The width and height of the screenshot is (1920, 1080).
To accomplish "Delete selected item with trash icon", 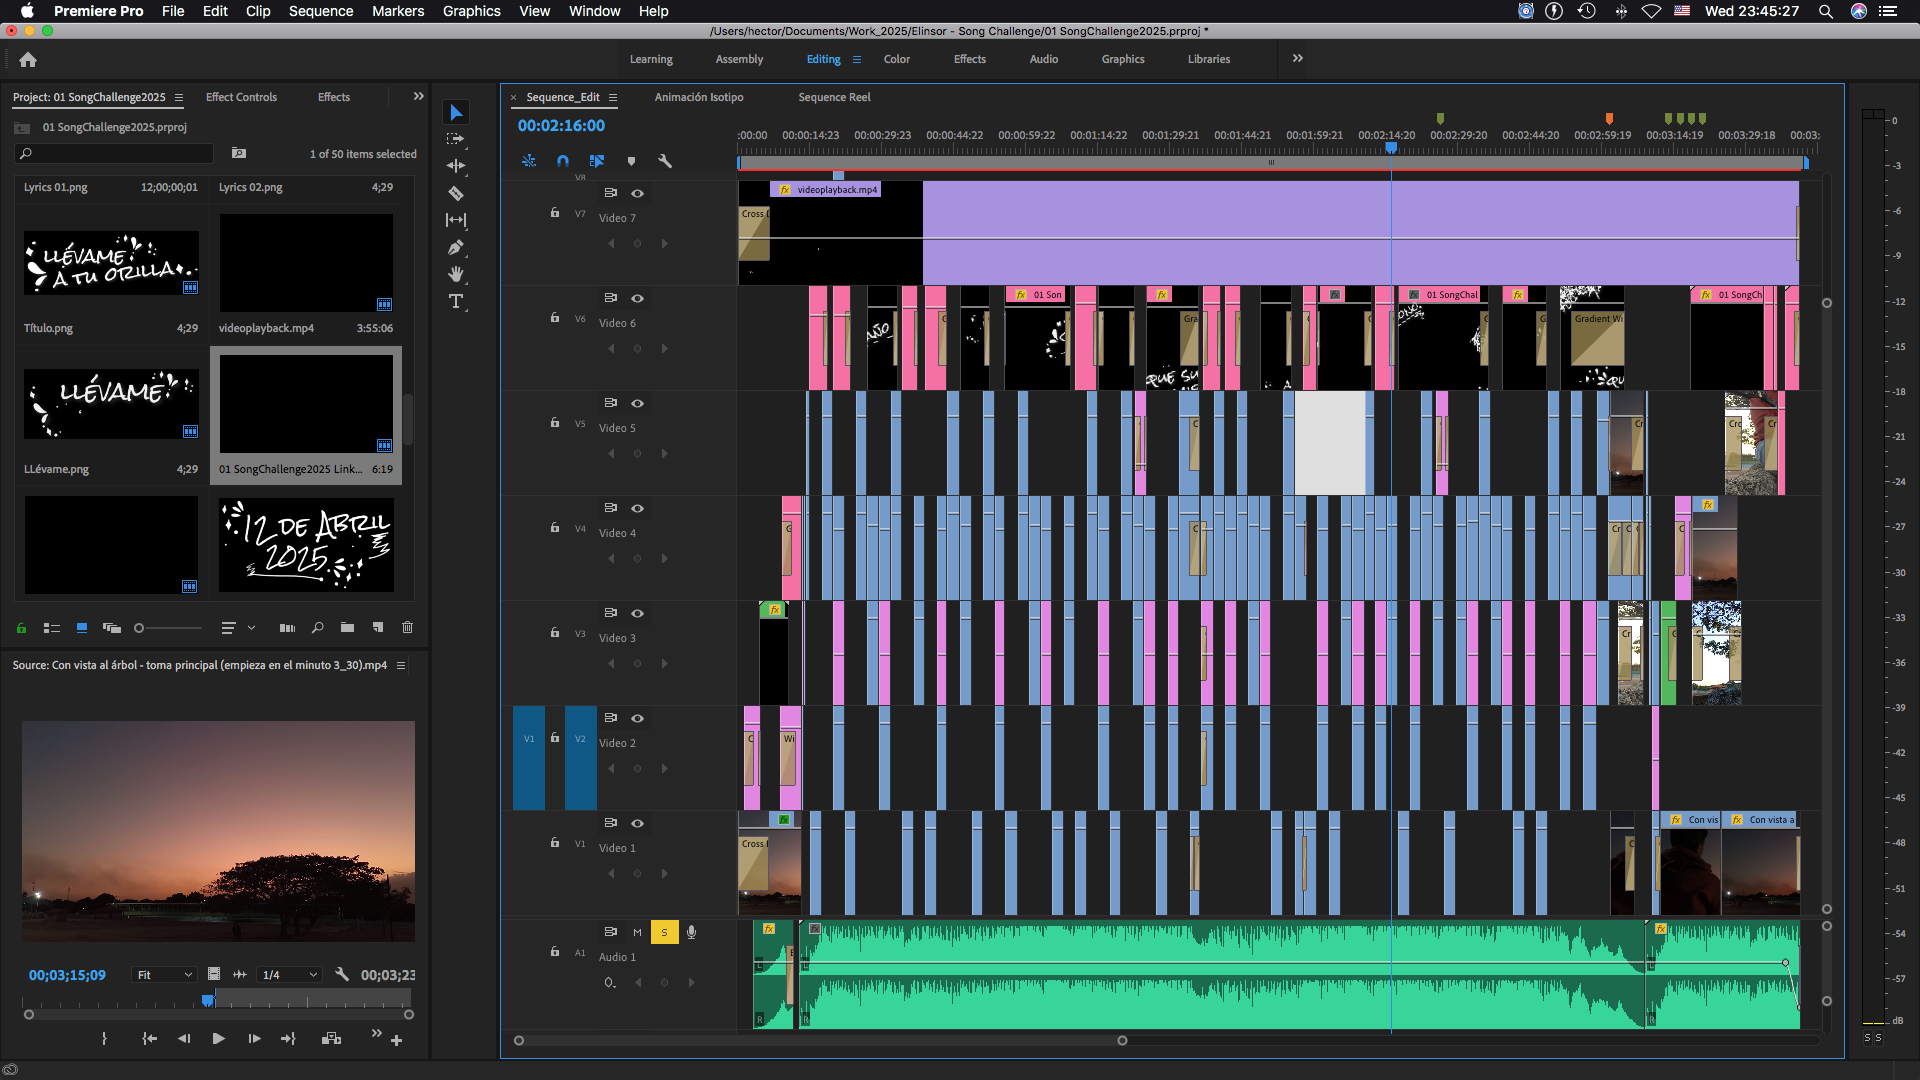I will click(x=407, y=628).
